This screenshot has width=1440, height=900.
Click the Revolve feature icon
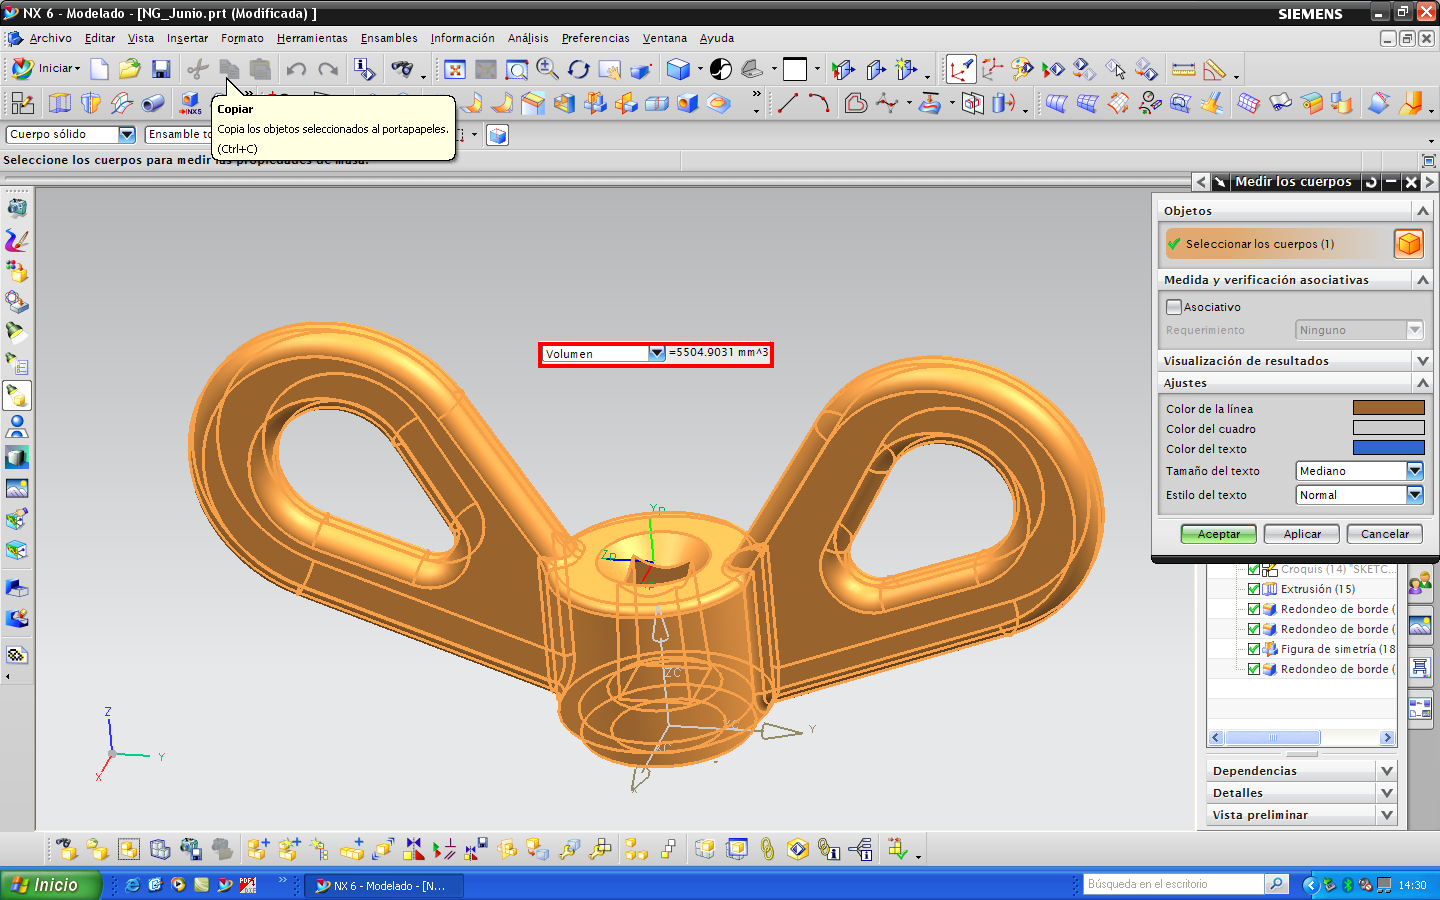(x=91, y=102)
